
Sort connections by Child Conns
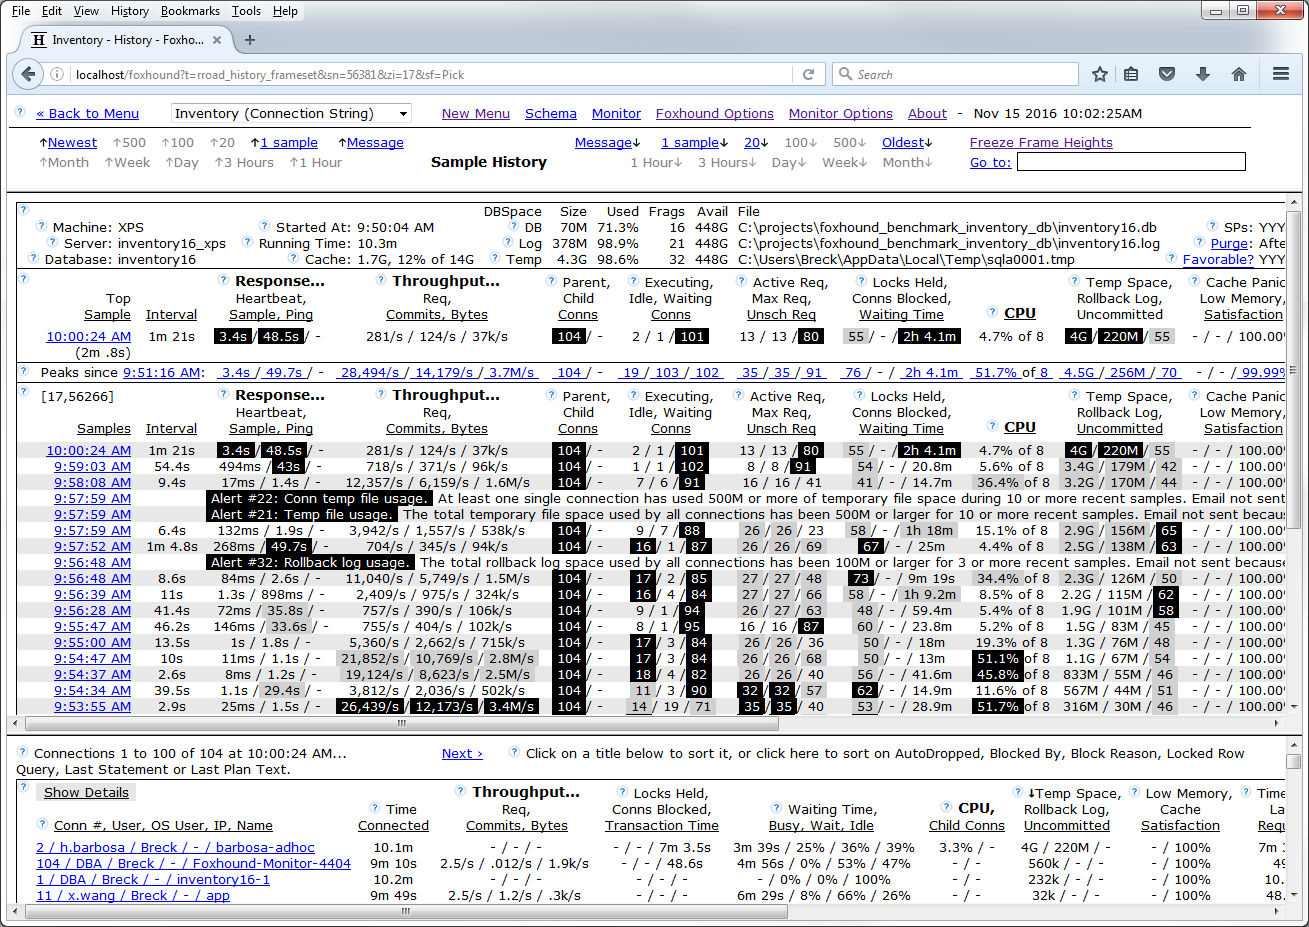tap(966, 826)
